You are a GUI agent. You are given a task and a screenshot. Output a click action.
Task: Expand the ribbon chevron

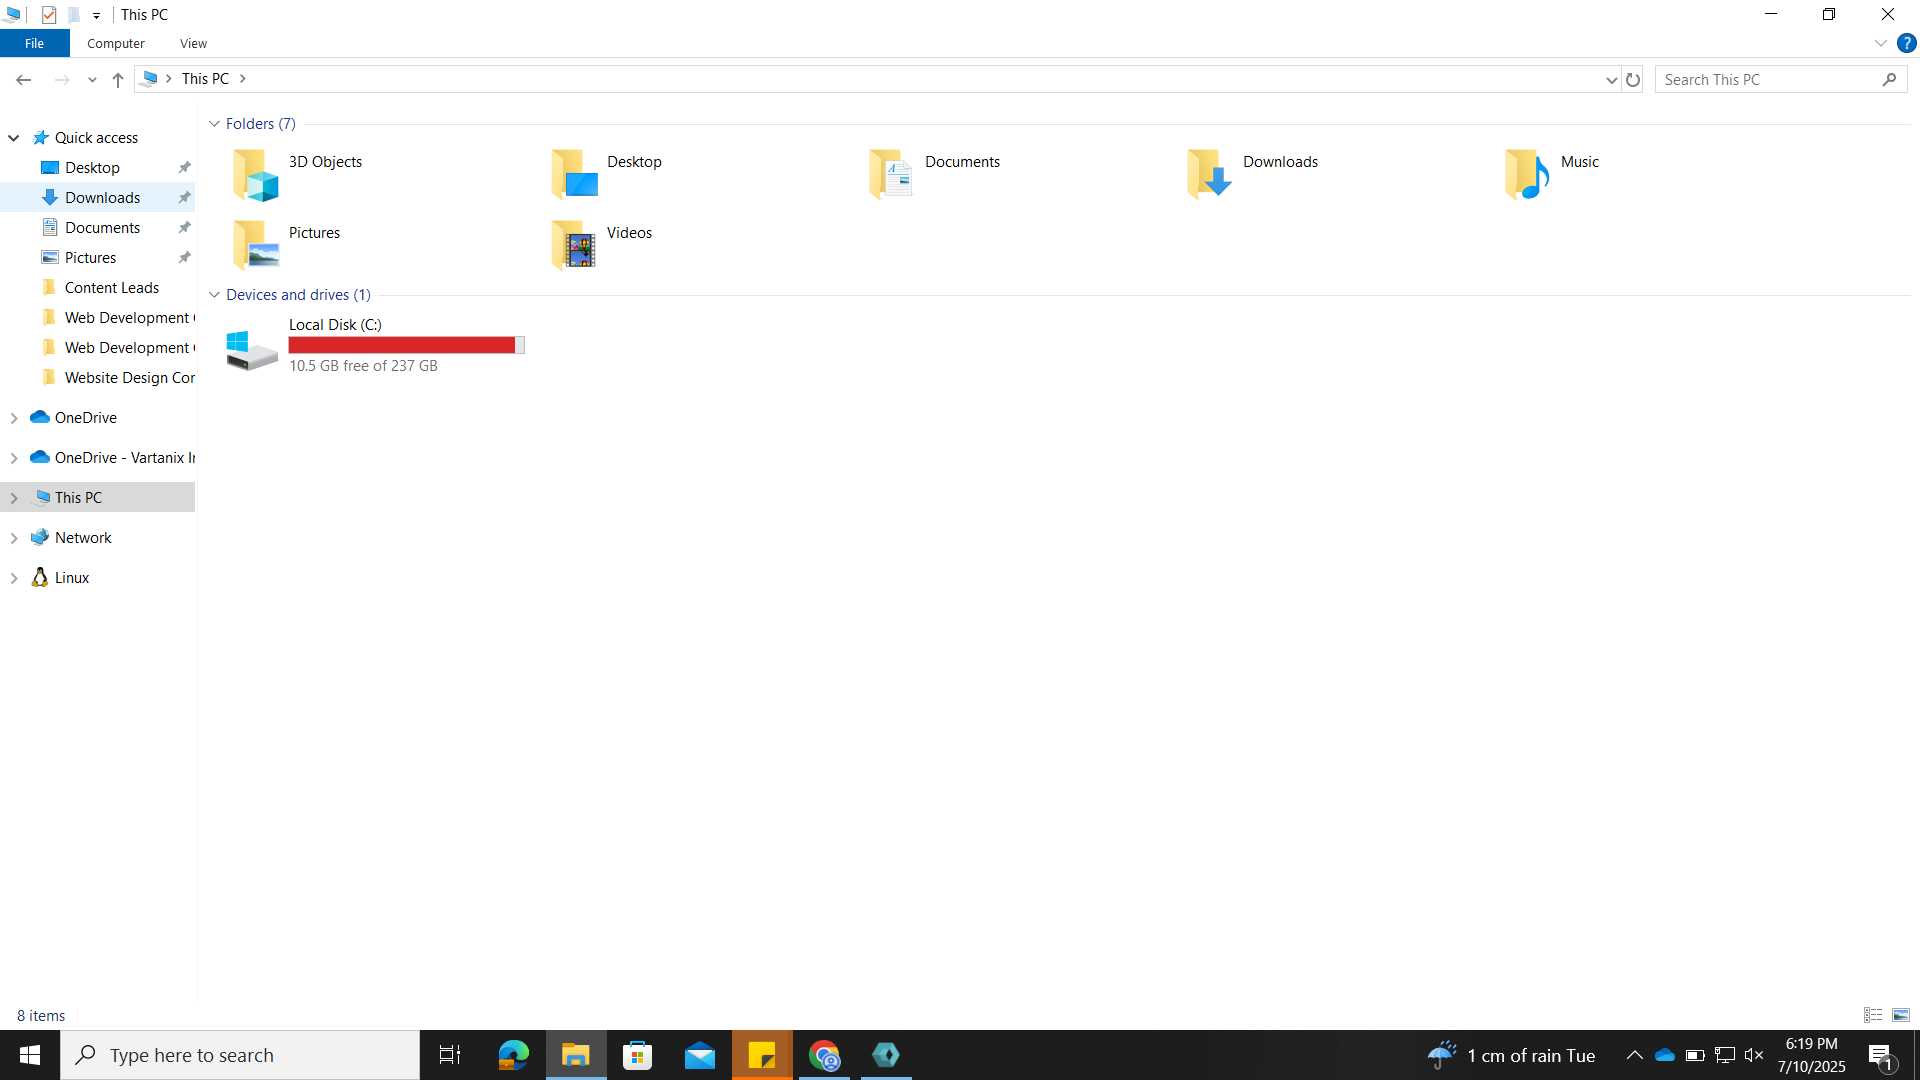click(x=1880, y=43)
